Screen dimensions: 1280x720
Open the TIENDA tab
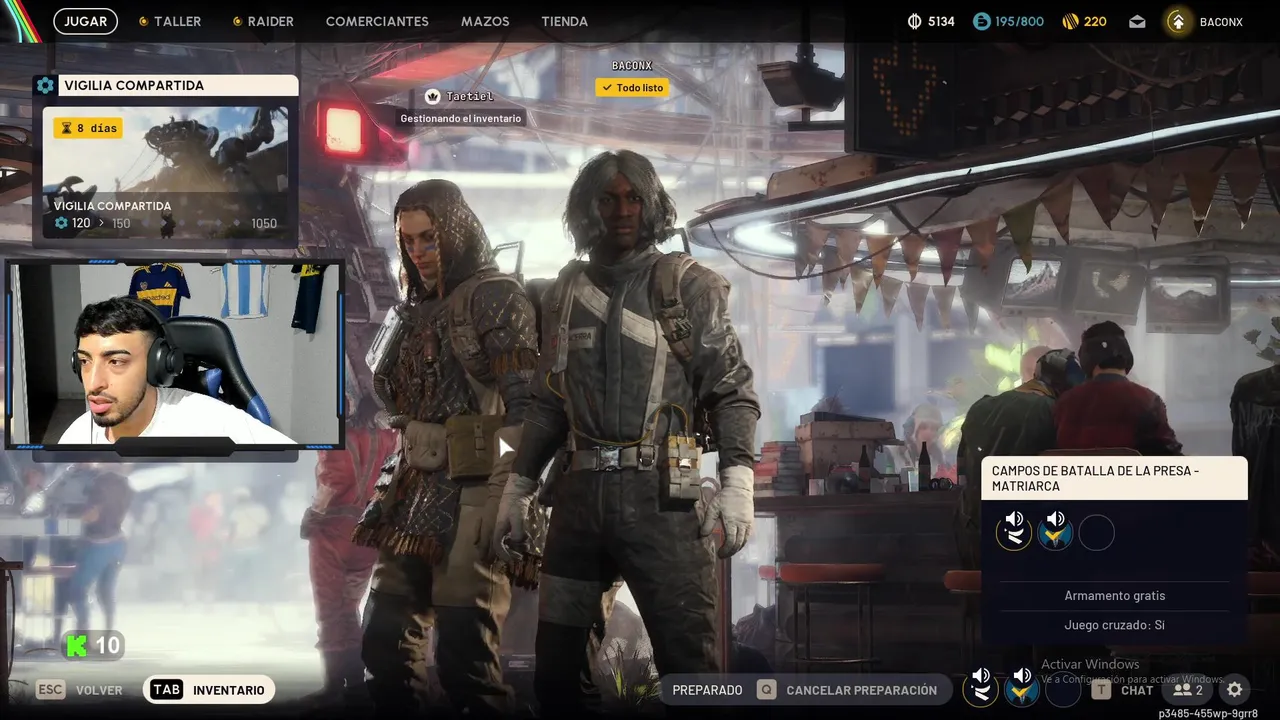(x=564, y=21)
